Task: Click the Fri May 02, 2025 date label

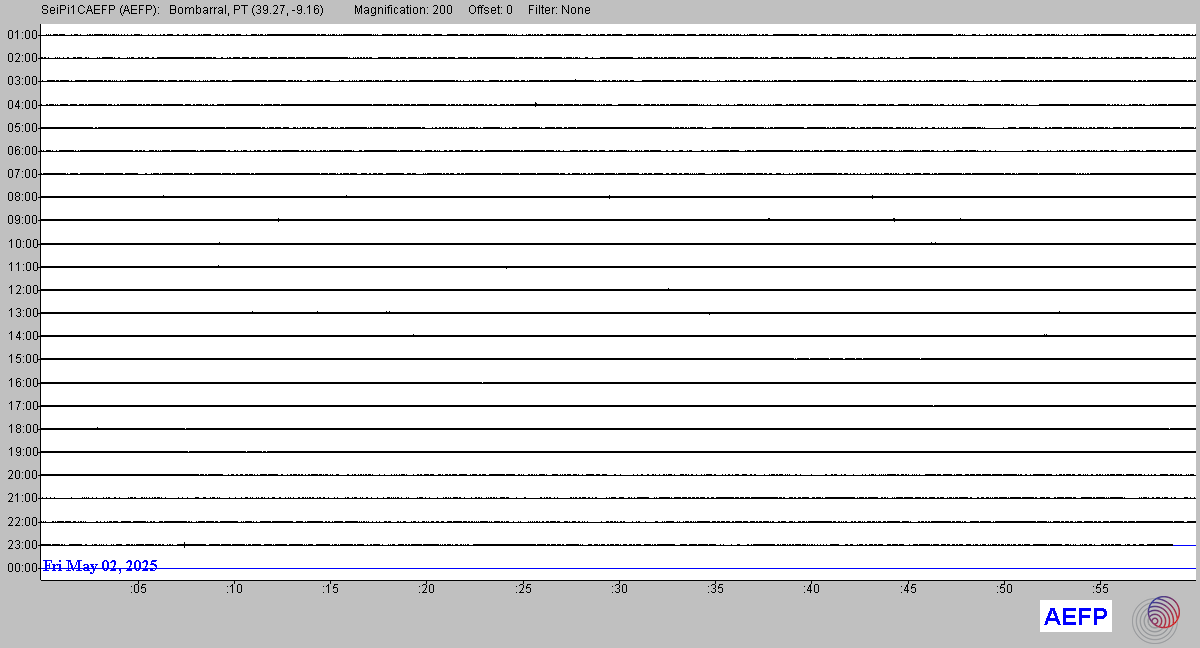Action: click(x=100, y=566)
